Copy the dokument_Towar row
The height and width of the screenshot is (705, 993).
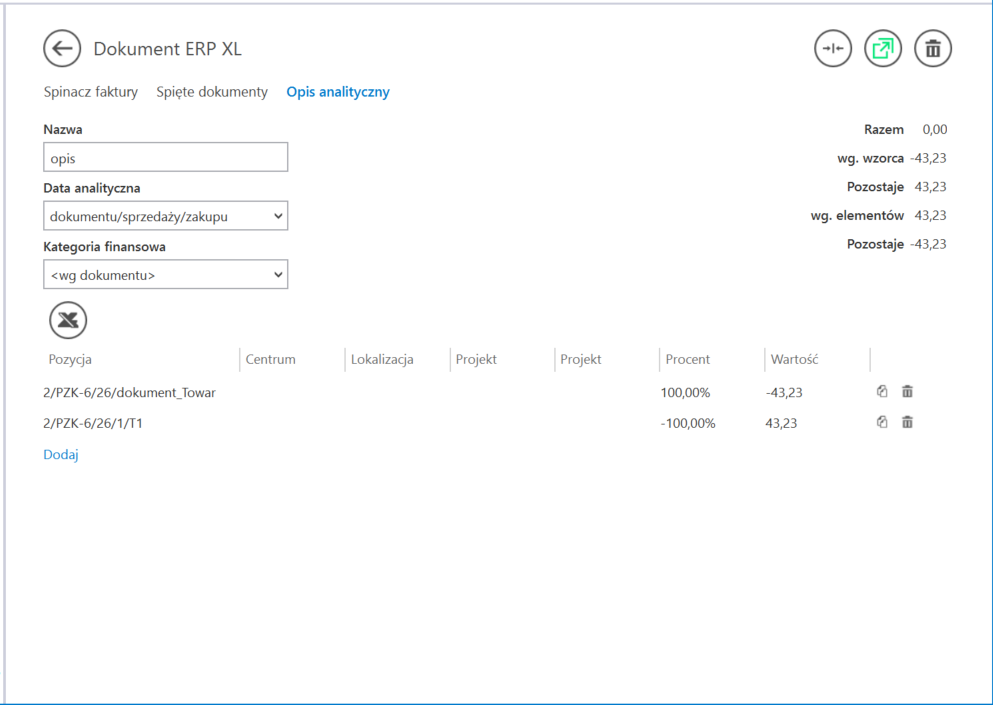tap(882, 392)
